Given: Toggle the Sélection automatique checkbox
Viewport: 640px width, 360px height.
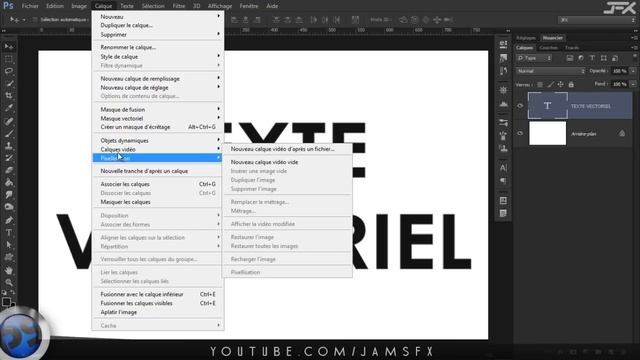Looking at the screenshot, I should [x=35, y=20].
